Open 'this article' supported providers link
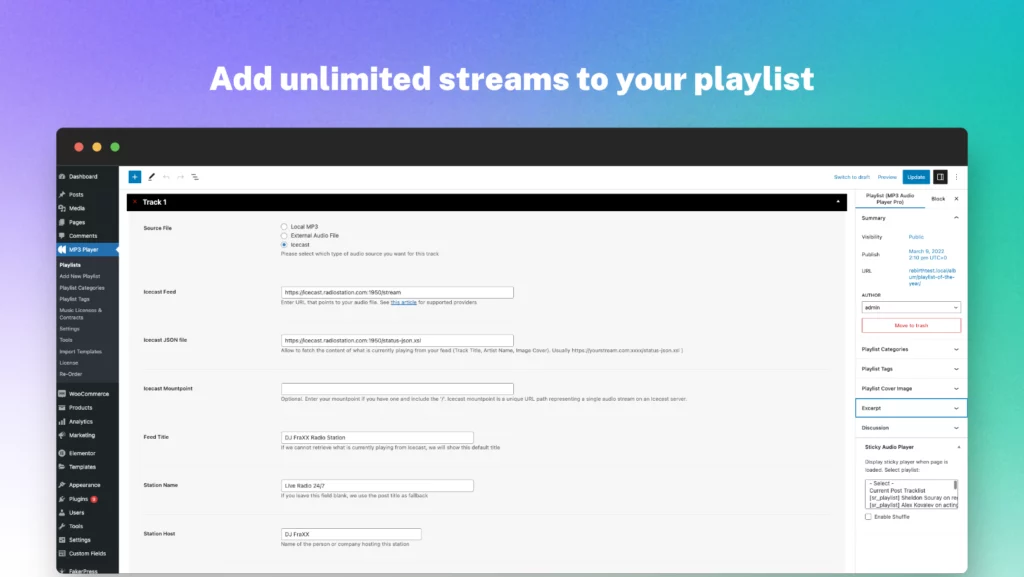This screenshot has height=577, width=1024. [404, 302]
